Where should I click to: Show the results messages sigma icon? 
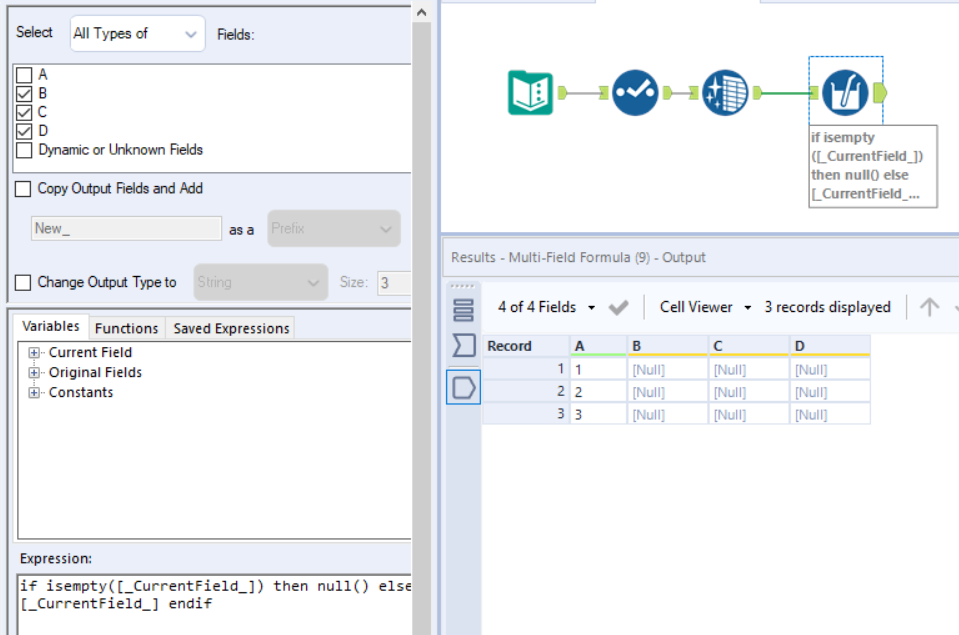coord(463,346)
